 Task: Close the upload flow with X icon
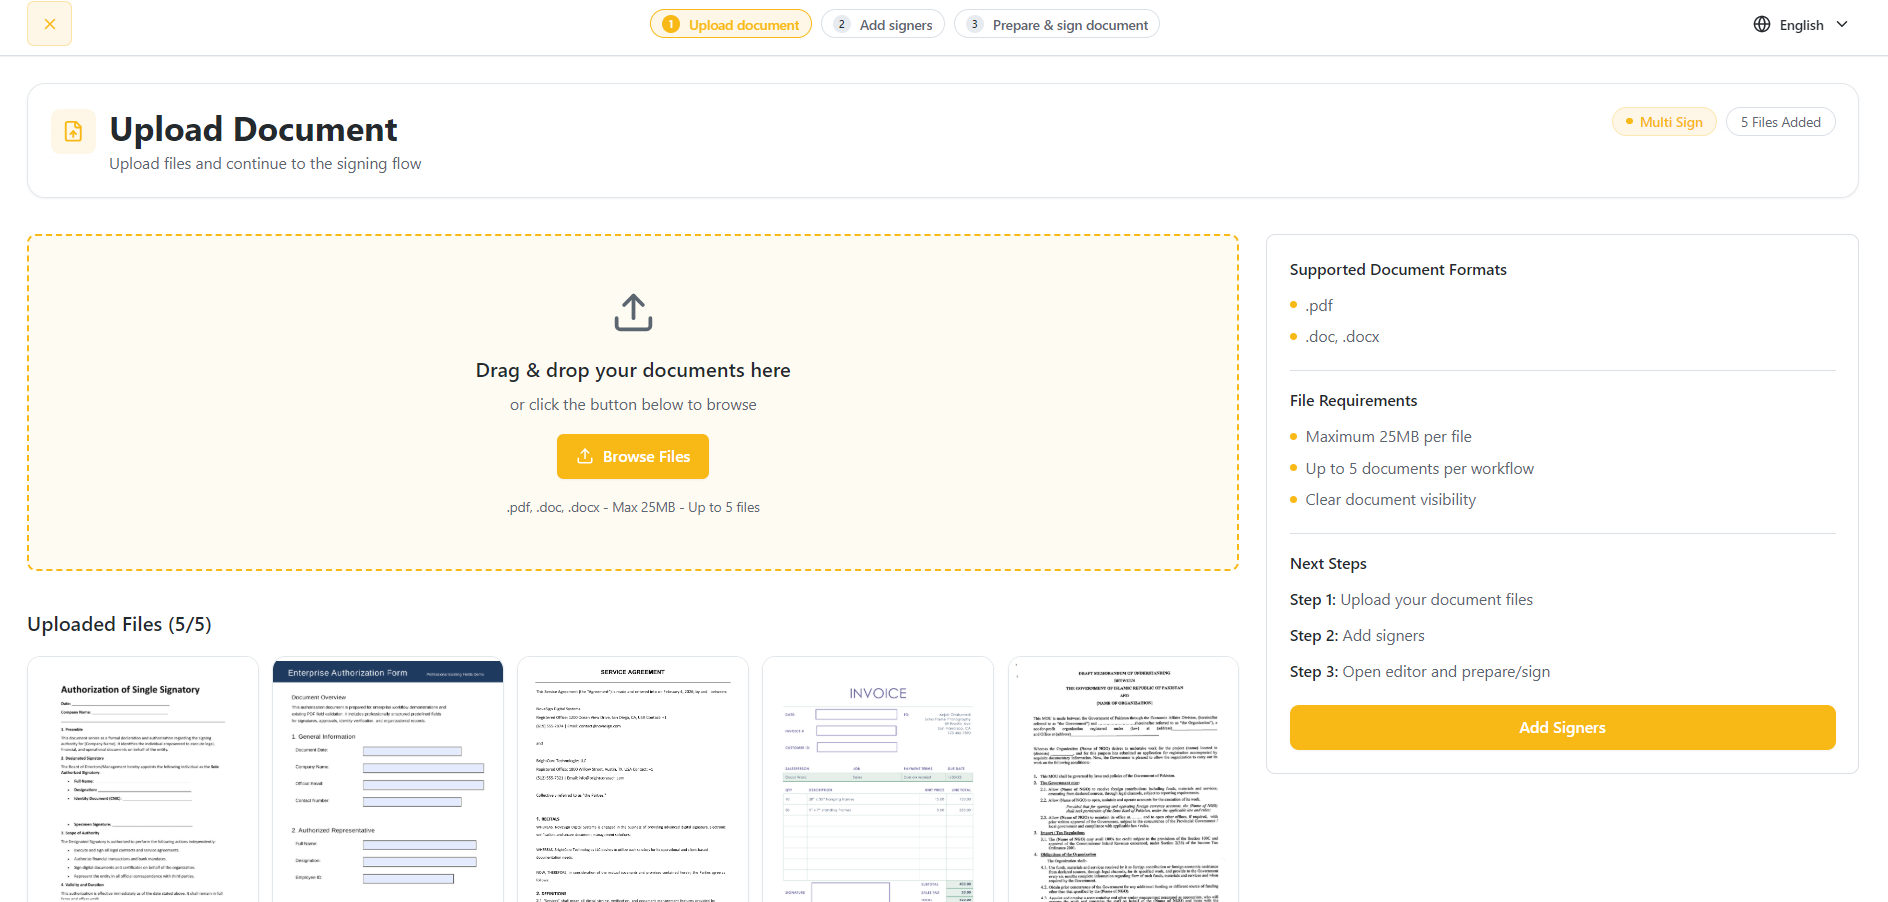[x=49, y=24]
